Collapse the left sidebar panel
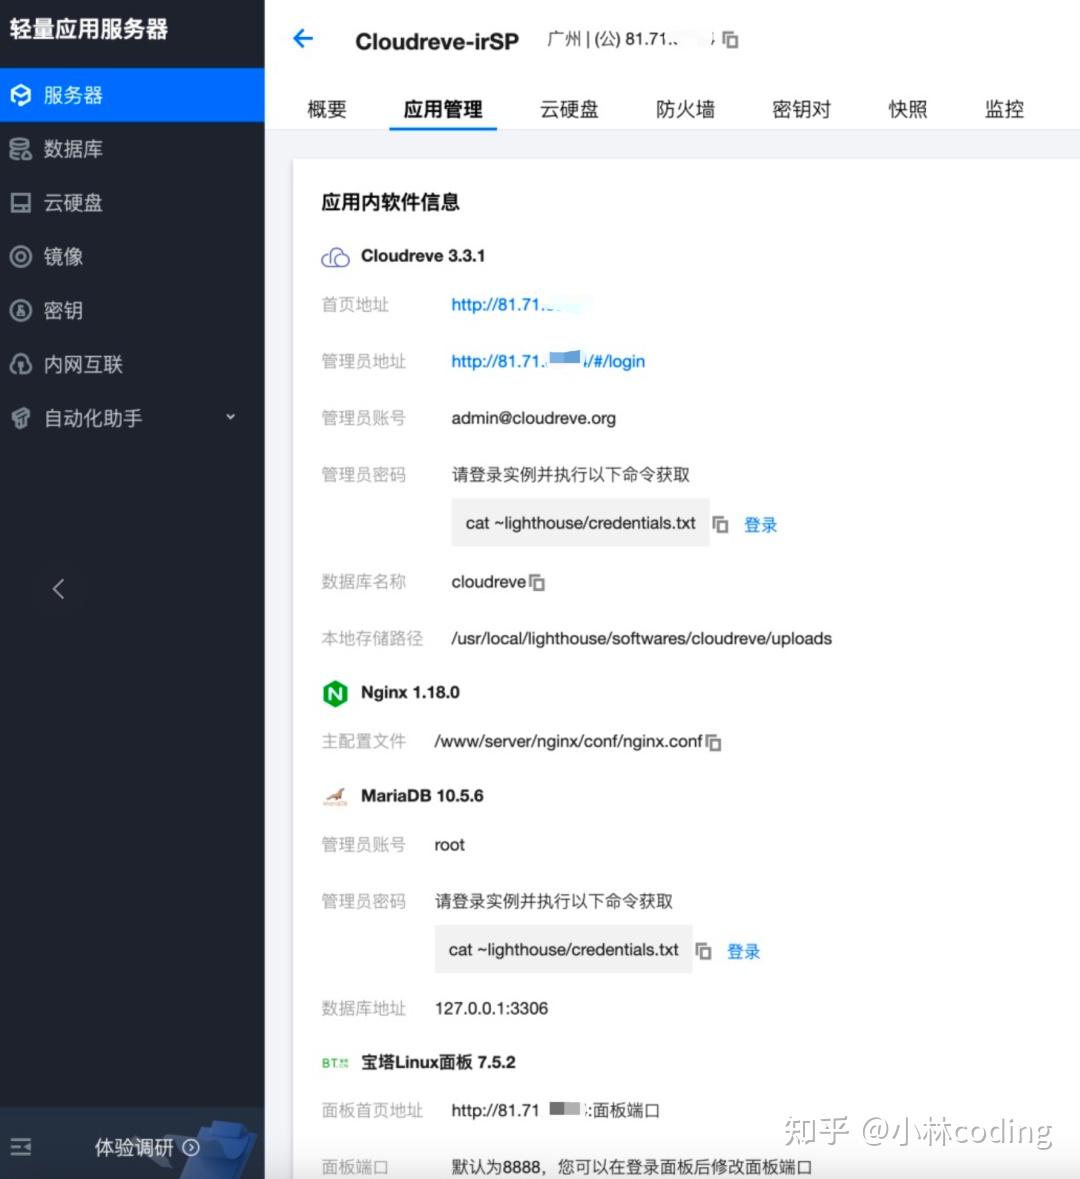The width and height of the screenshot is (1080, 1179). (x=59, y=589)
